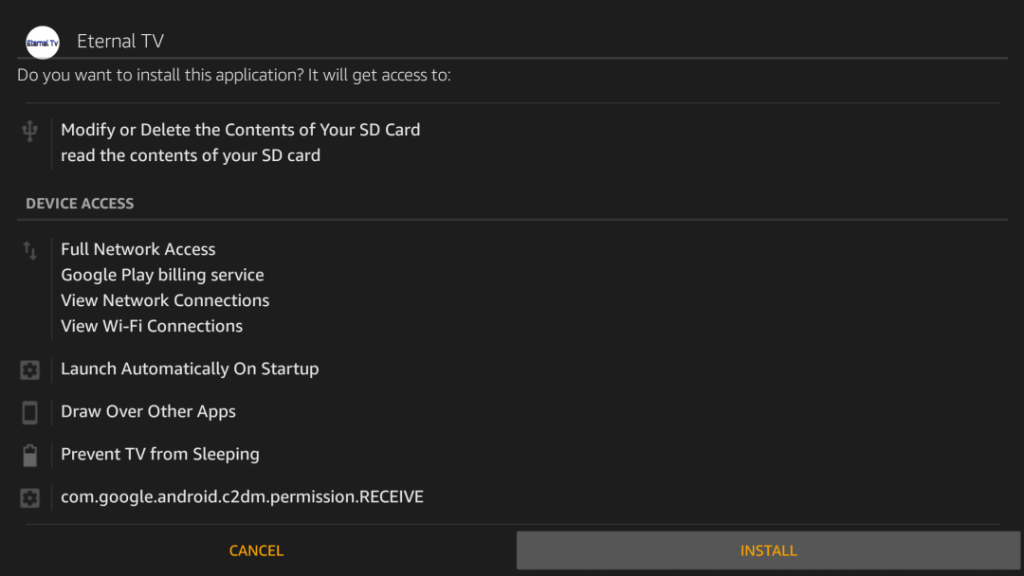The height and width of the screenshot is (576, 1024).
Task: Click the USB storage permission icon
Action: pyautogui.click(x=30, y=131)
